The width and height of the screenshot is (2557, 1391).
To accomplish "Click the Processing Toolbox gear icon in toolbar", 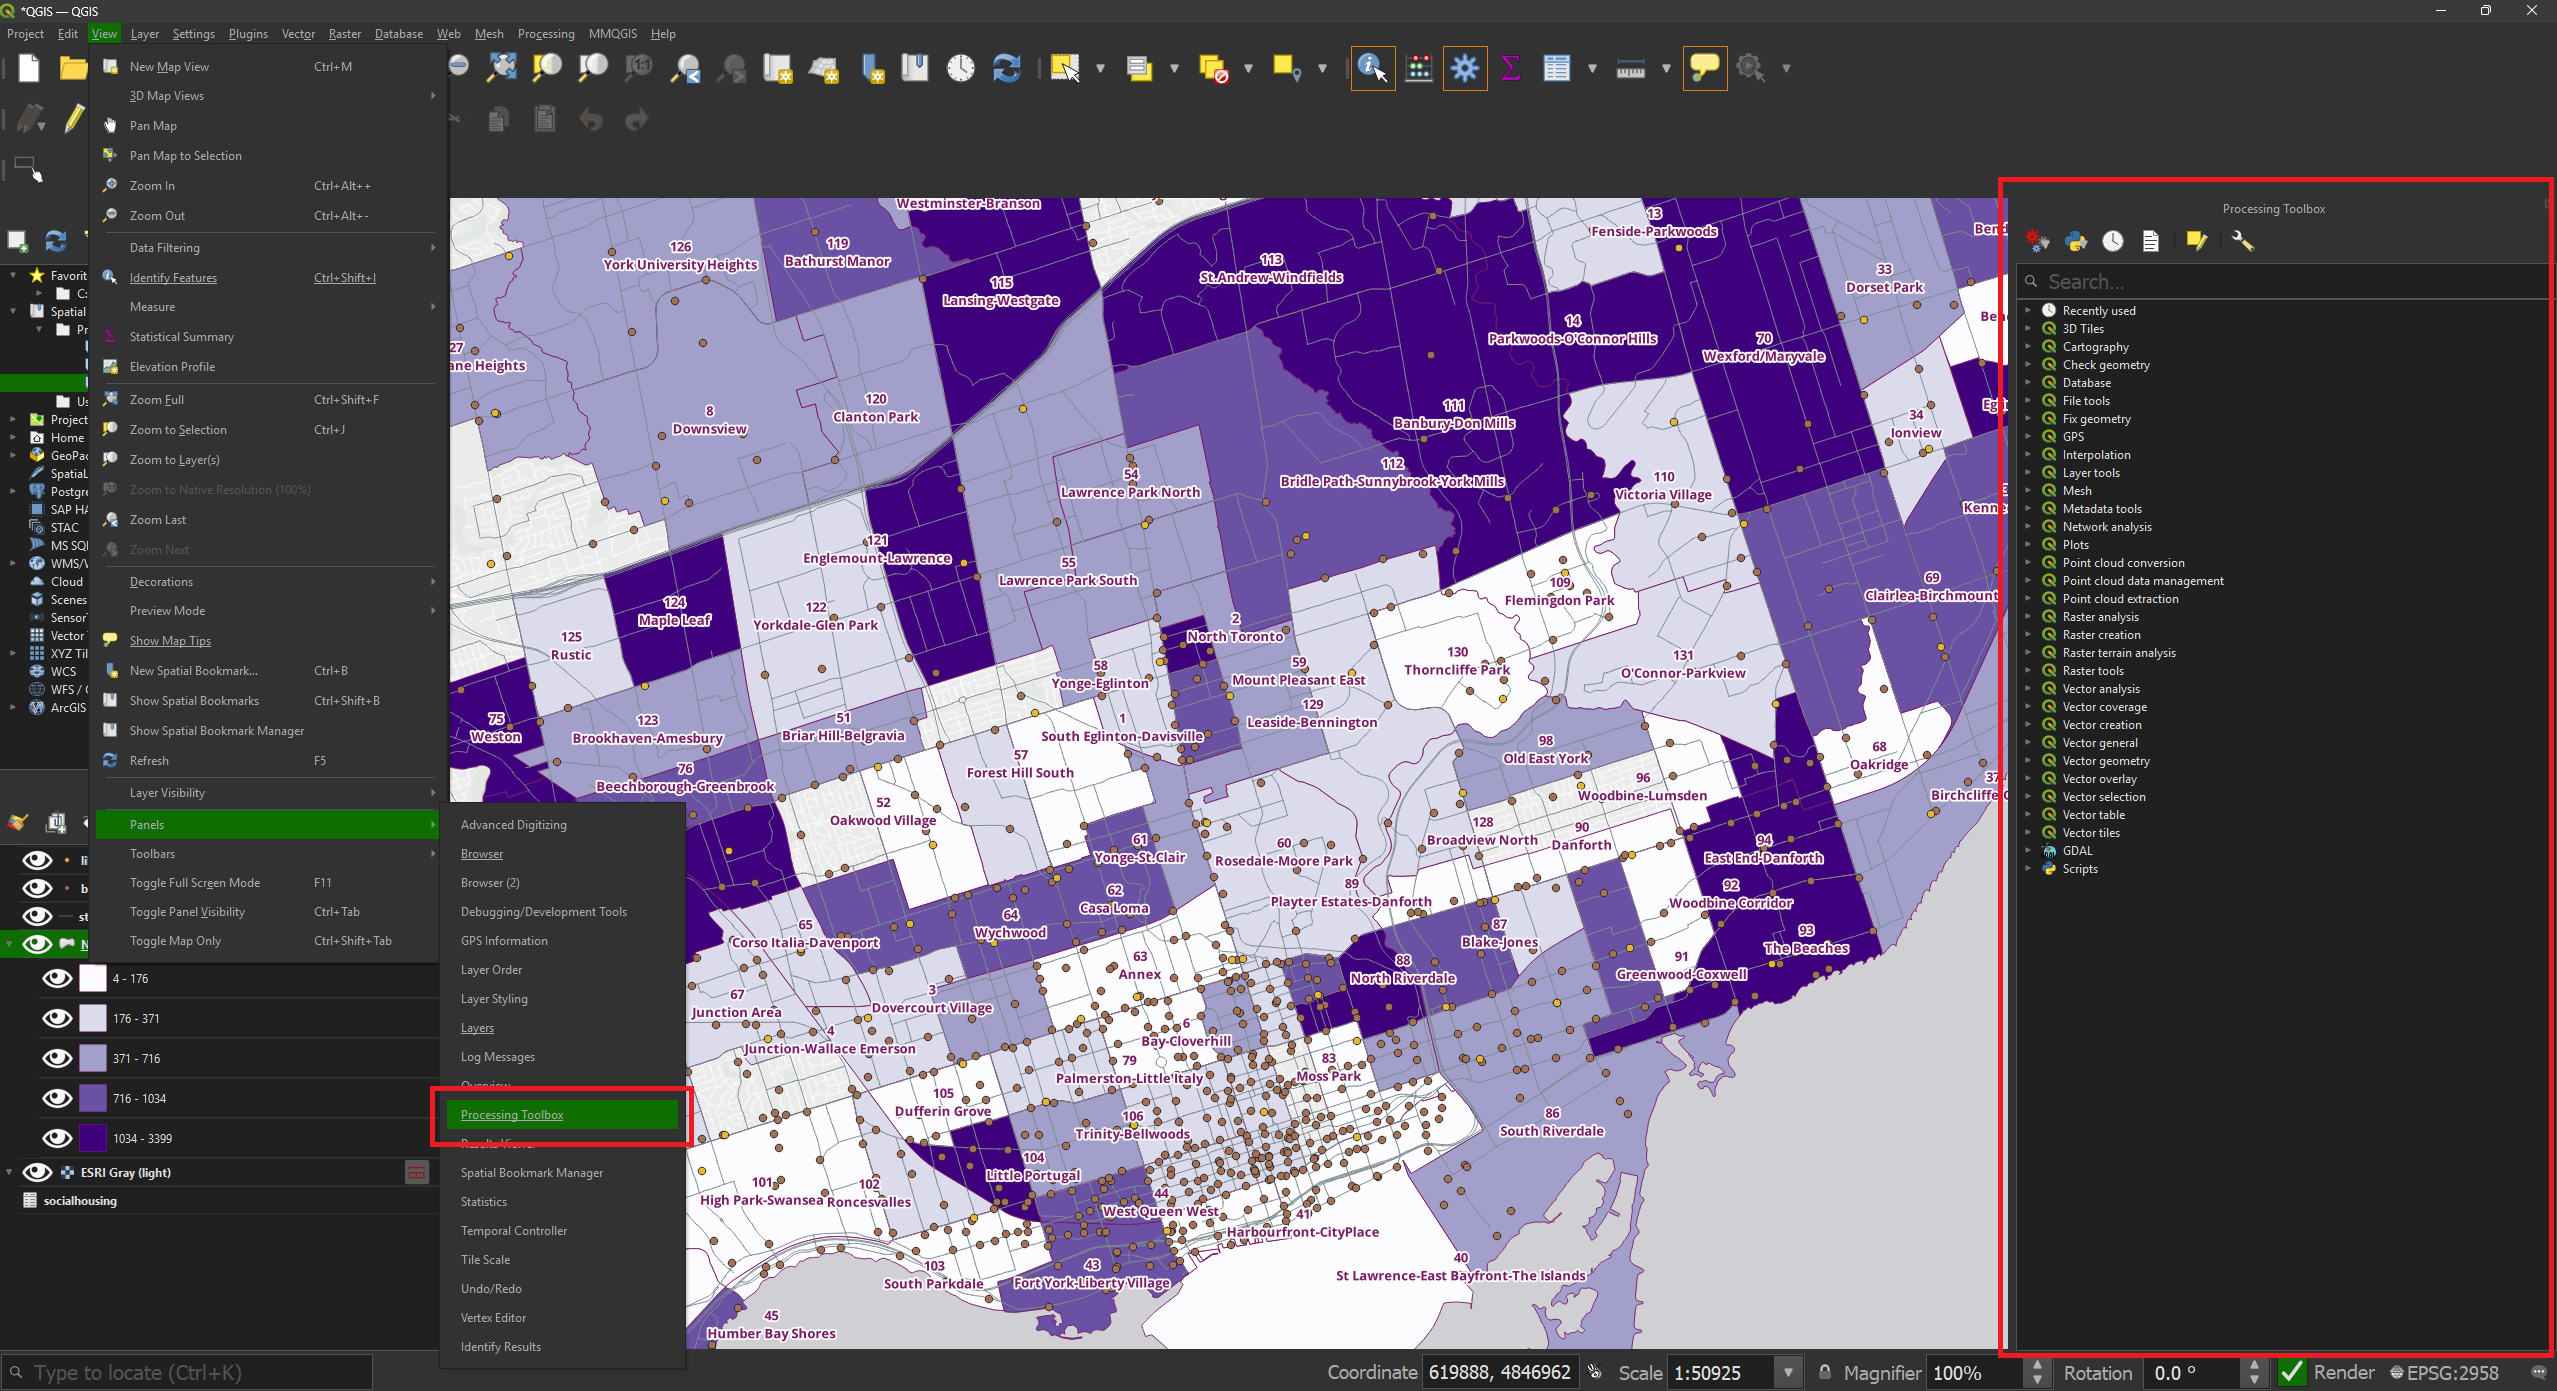I will click(1465, 68).
